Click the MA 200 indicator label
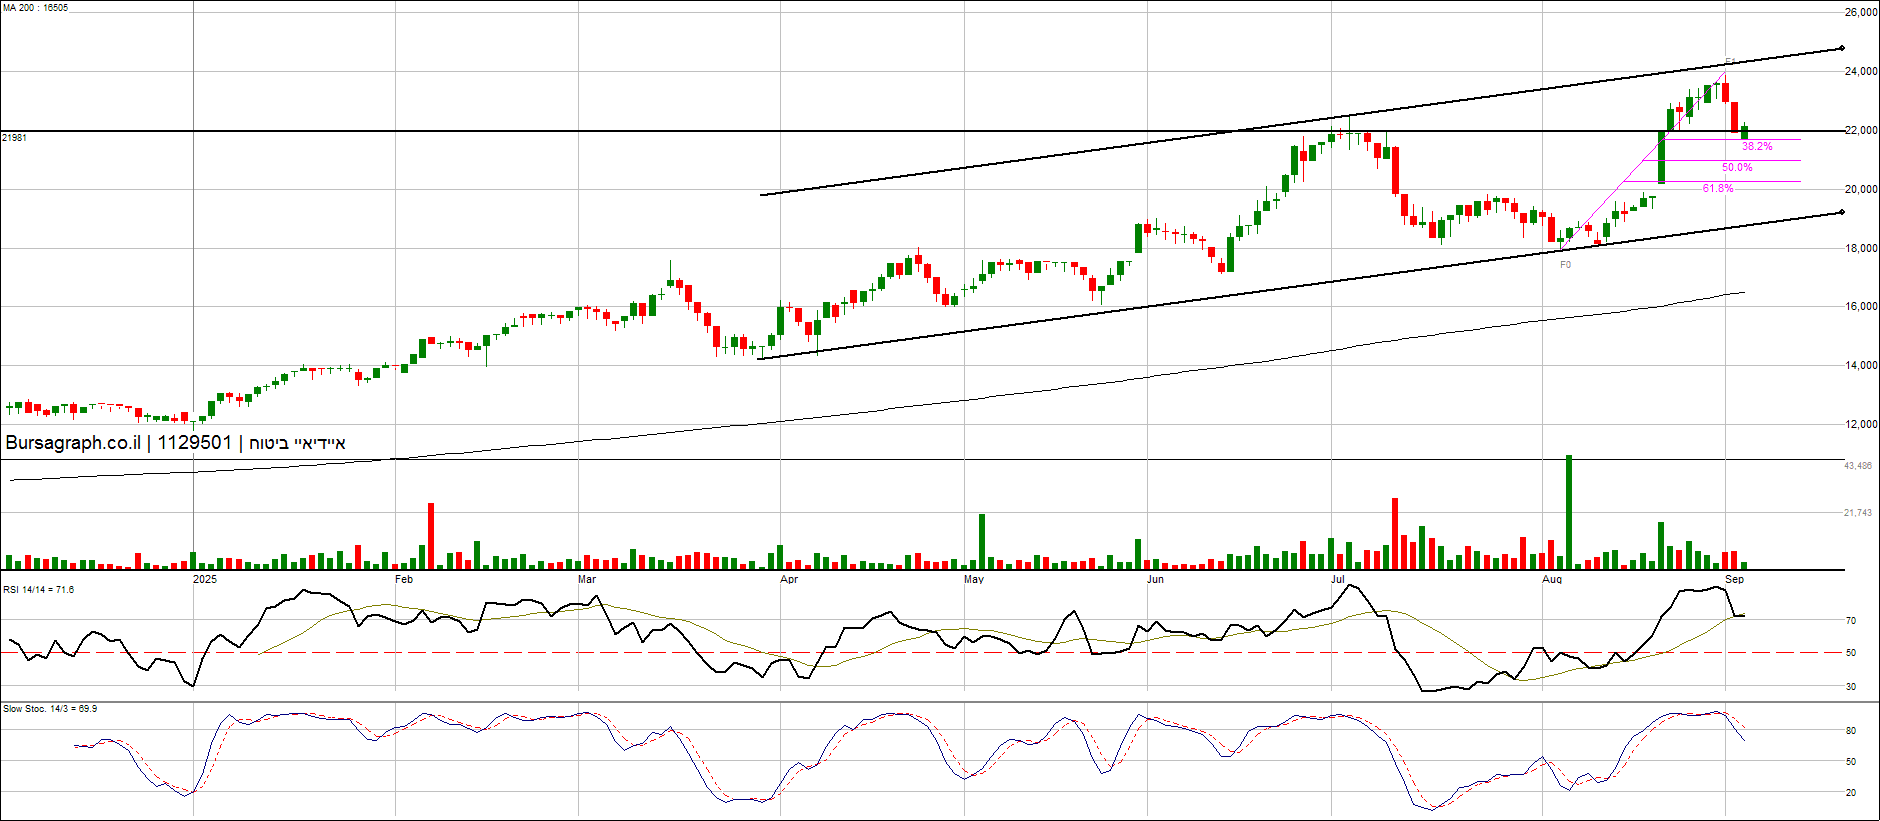The height and width of the screenshot is (821, 1880). coord(35,8)
